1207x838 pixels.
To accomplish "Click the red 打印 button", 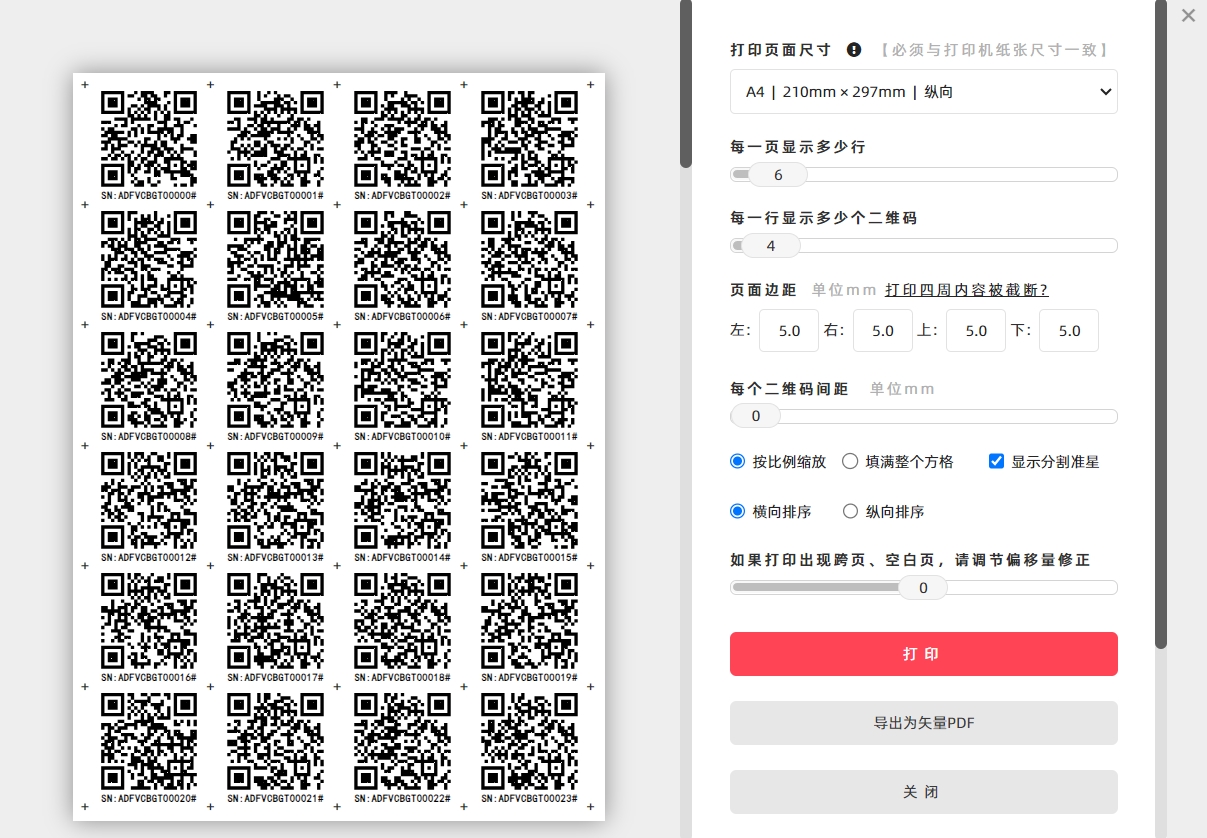I will [x=923, y=654].
